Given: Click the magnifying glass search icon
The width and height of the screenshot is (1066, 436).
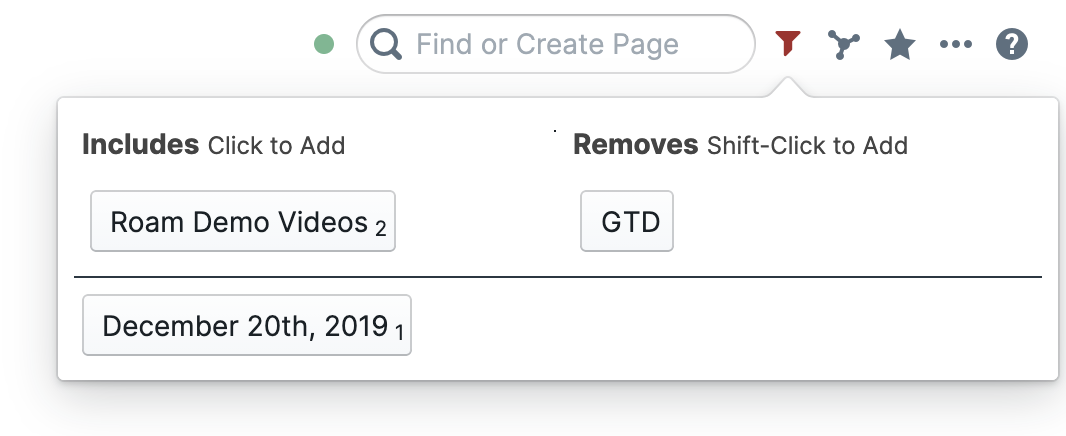Looking at the screenshot, I should (386, 44).
